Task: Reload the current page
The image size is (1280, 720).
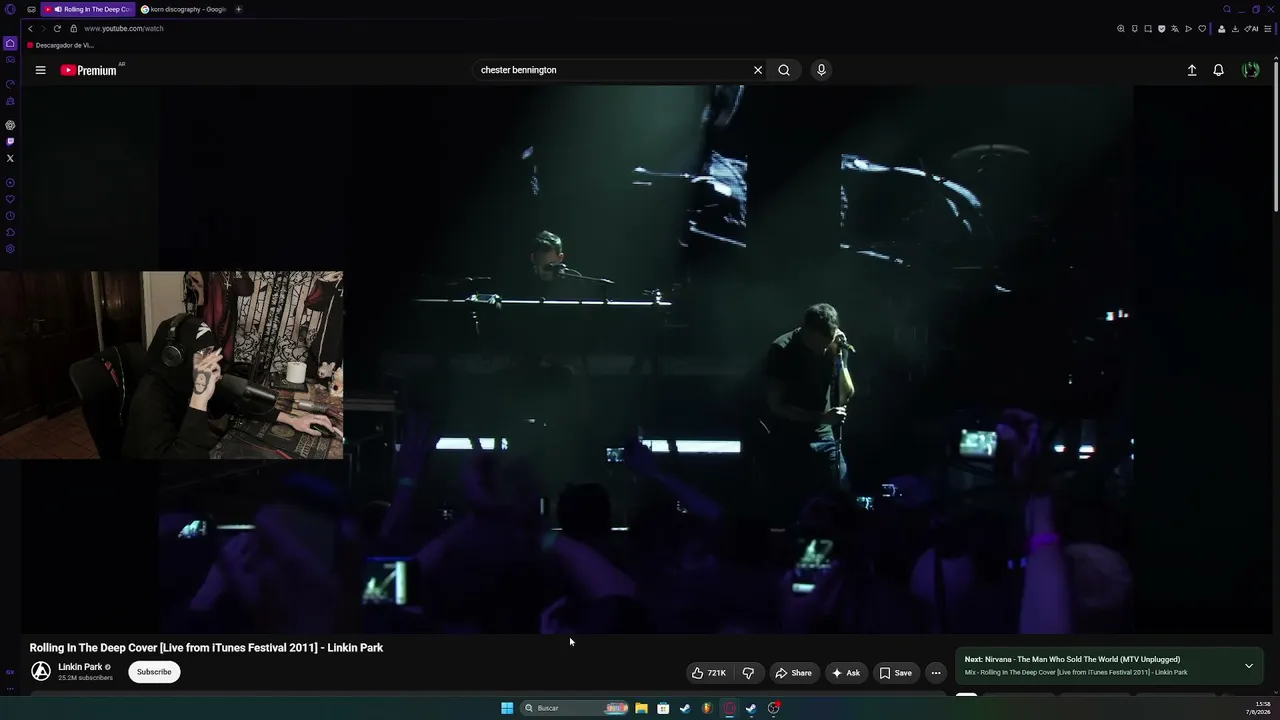Action: [57, 28]
